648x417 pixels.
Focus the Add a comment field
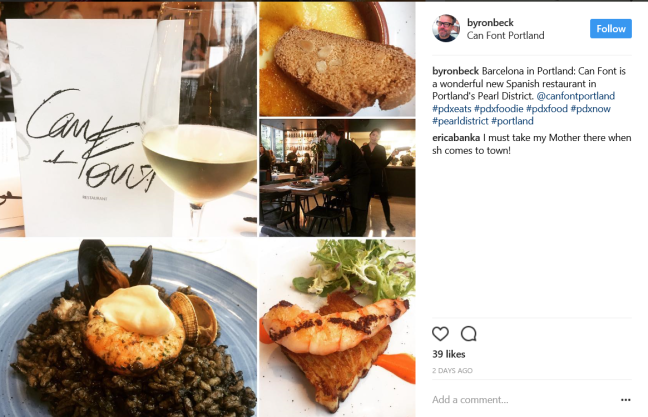(525, 400)
